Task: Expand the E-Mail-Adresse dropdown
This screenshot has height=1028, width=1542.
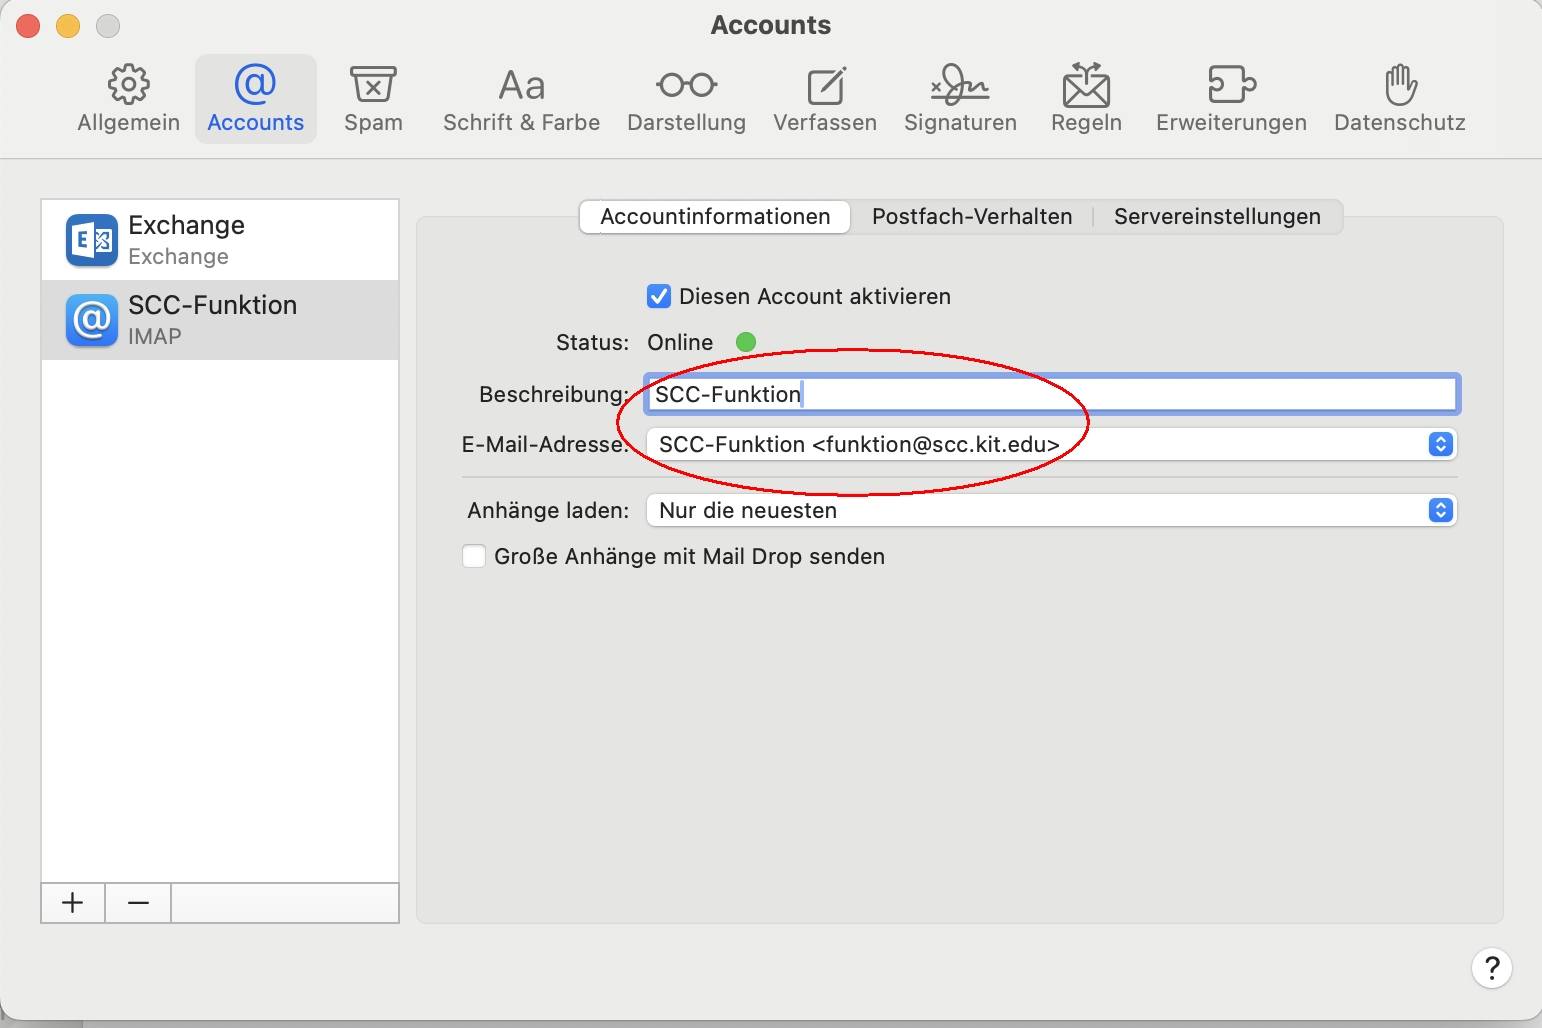Action: (1440, 444)
